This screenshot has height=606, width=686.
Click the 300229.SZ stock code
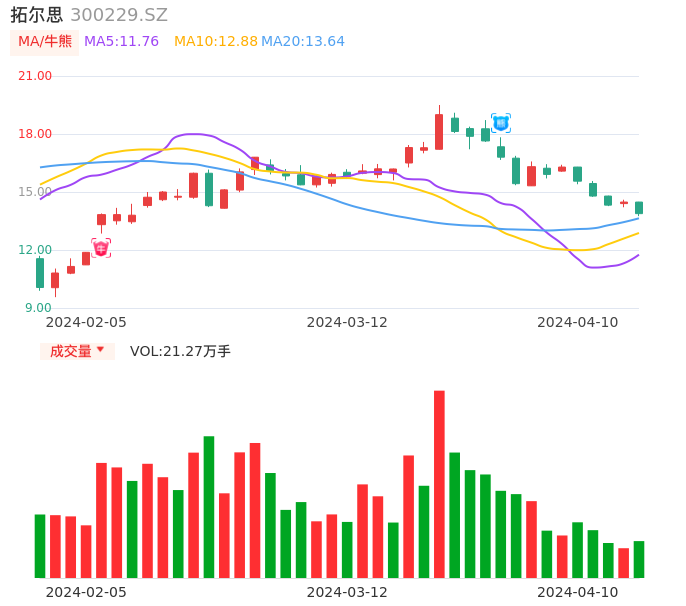tap(119, 15)
